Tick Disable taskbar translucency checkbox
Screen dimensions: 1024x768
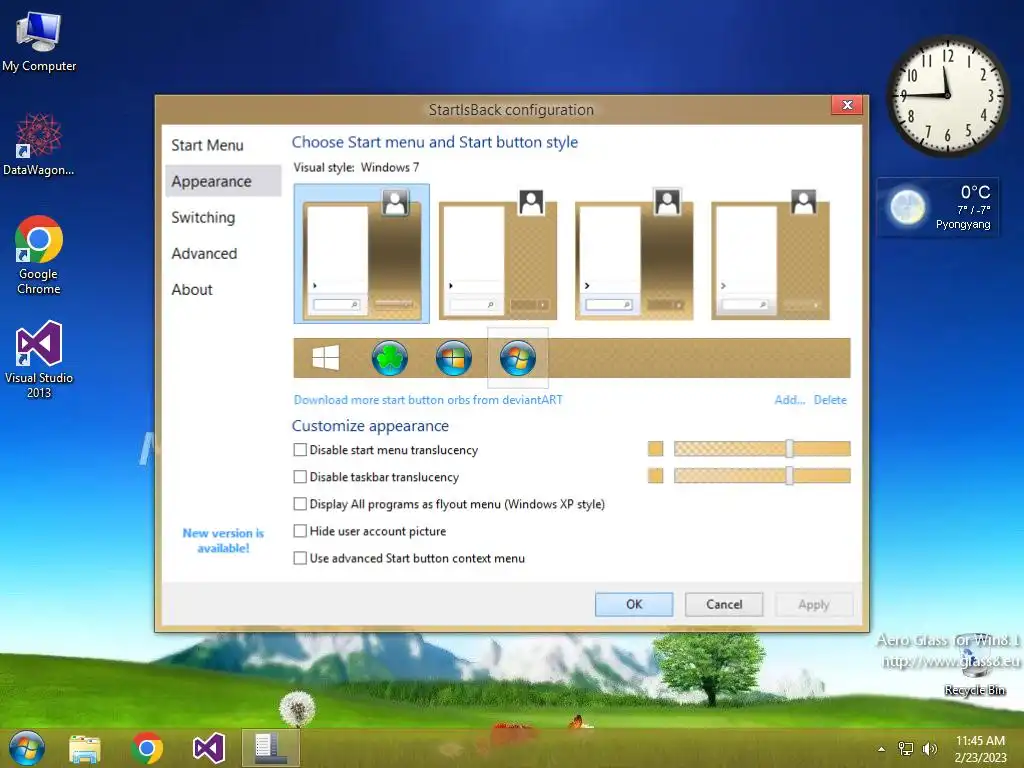[x=300, y=477]
